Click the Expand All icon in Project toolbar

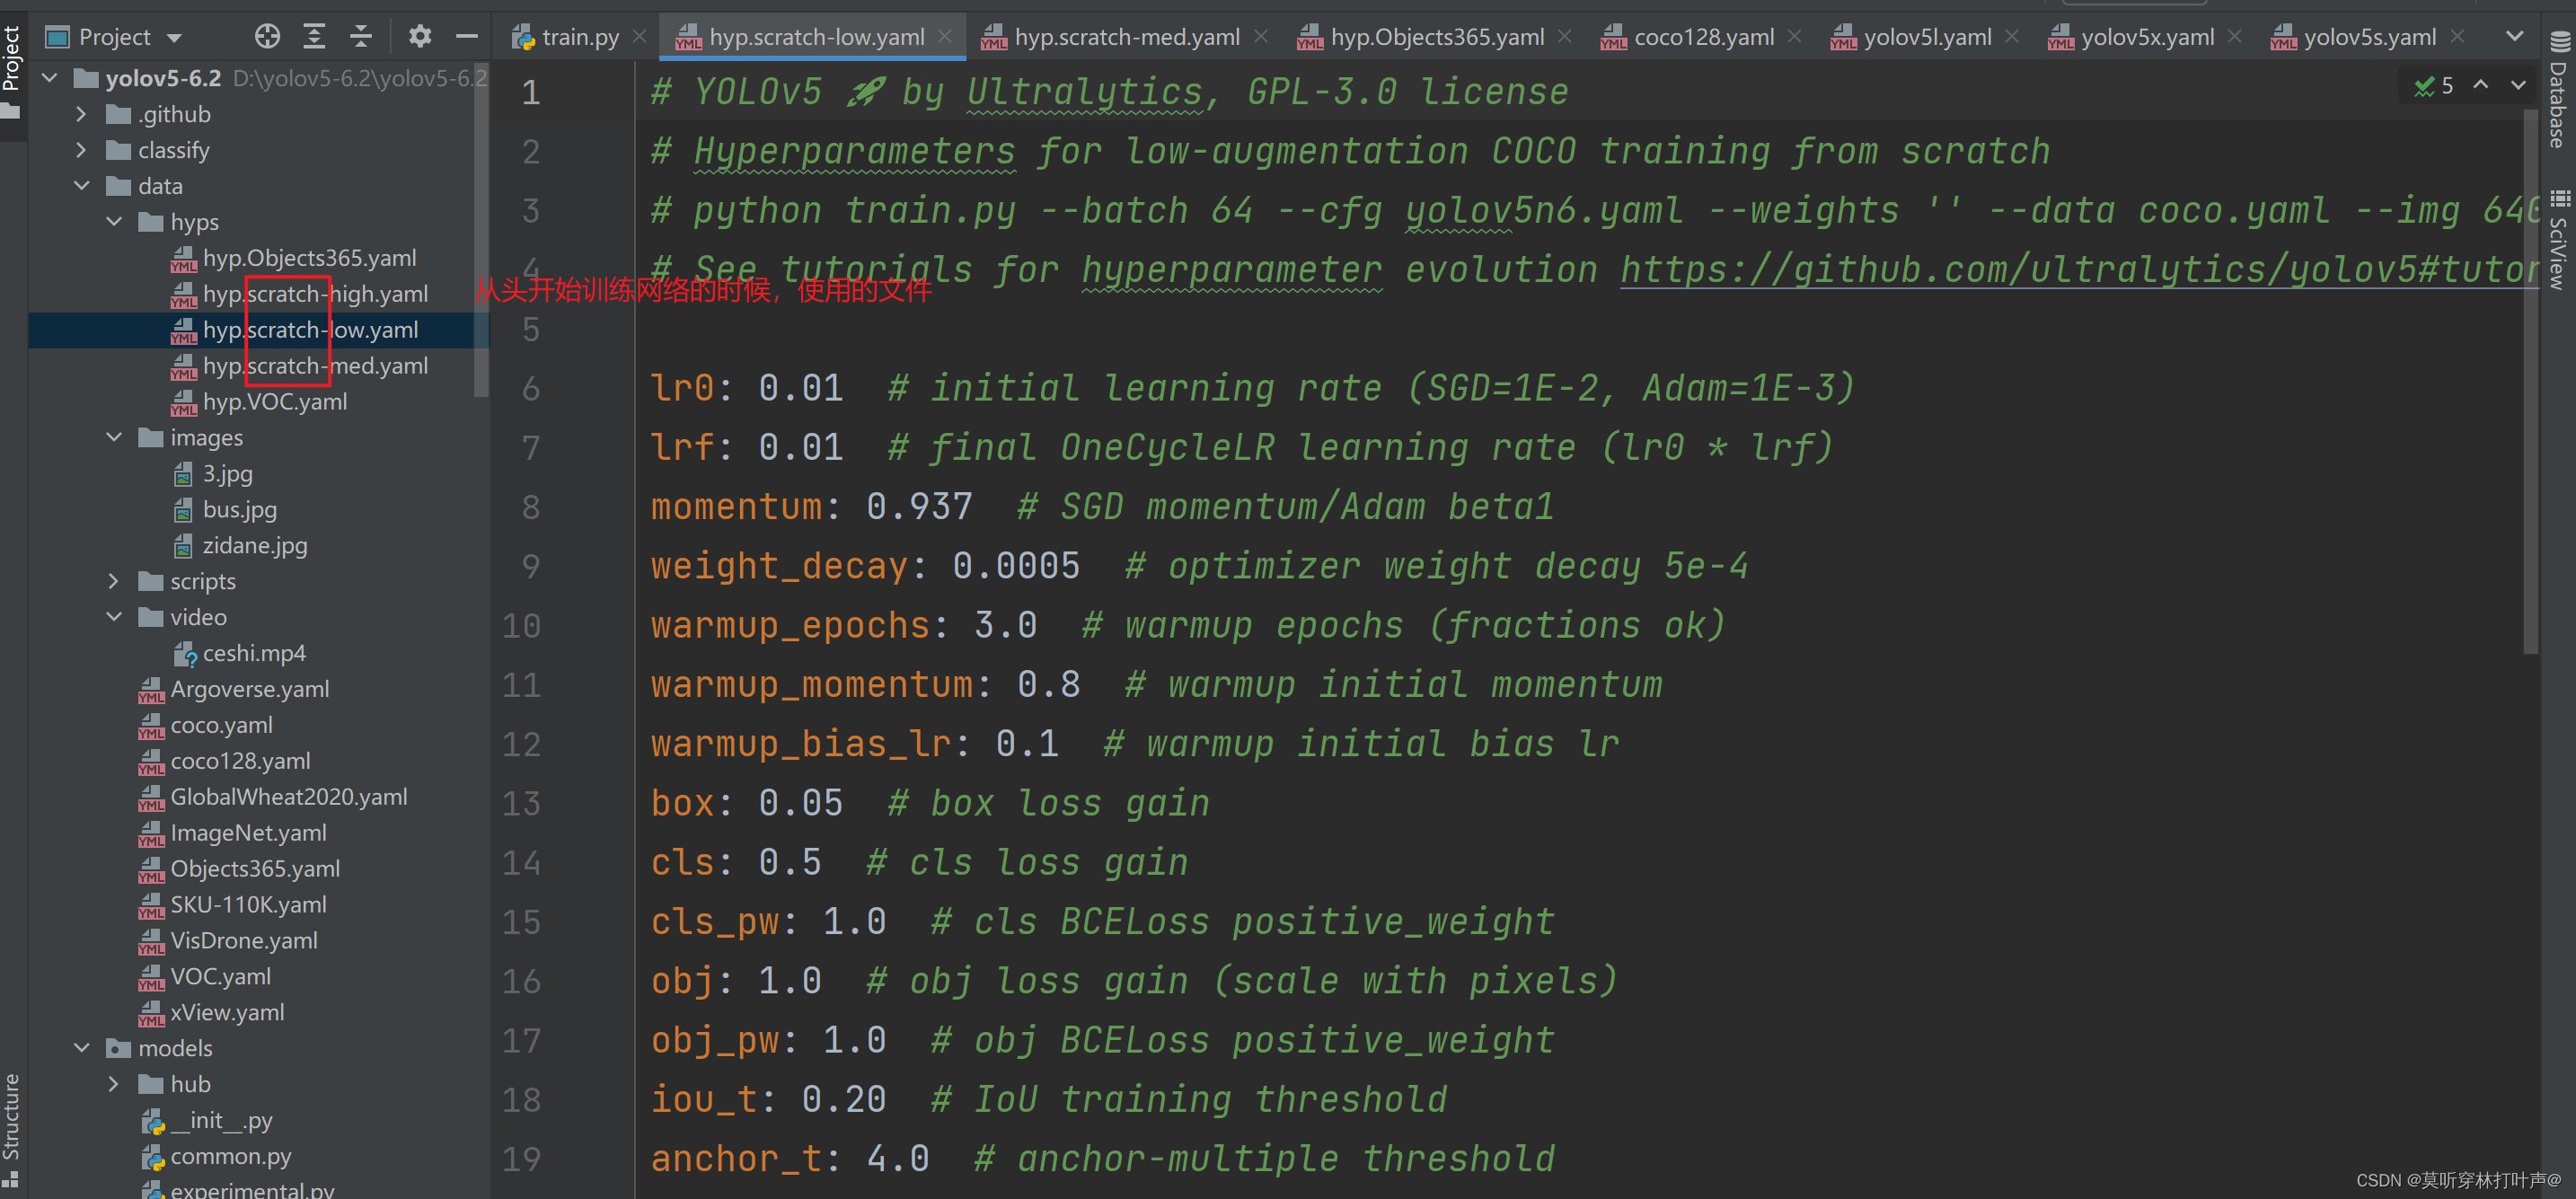314,37
